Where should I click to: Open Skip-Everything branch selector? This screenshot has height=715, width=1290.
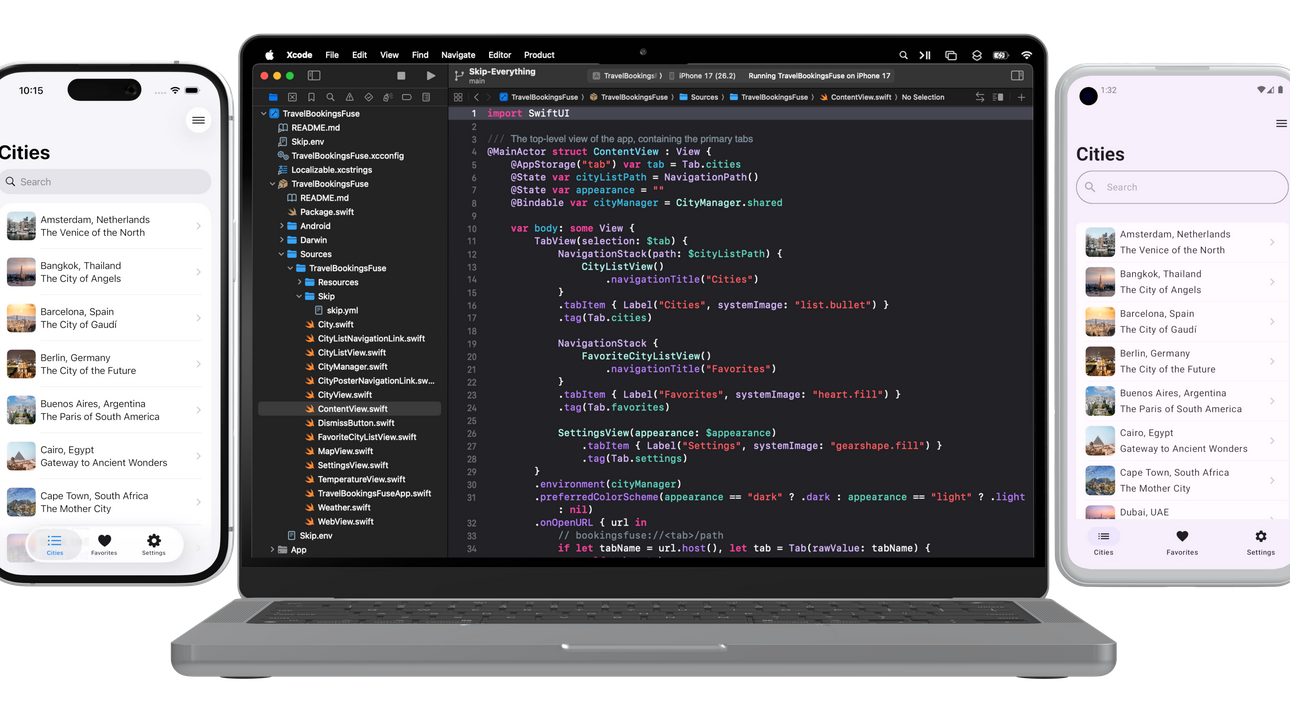point(495,76)
